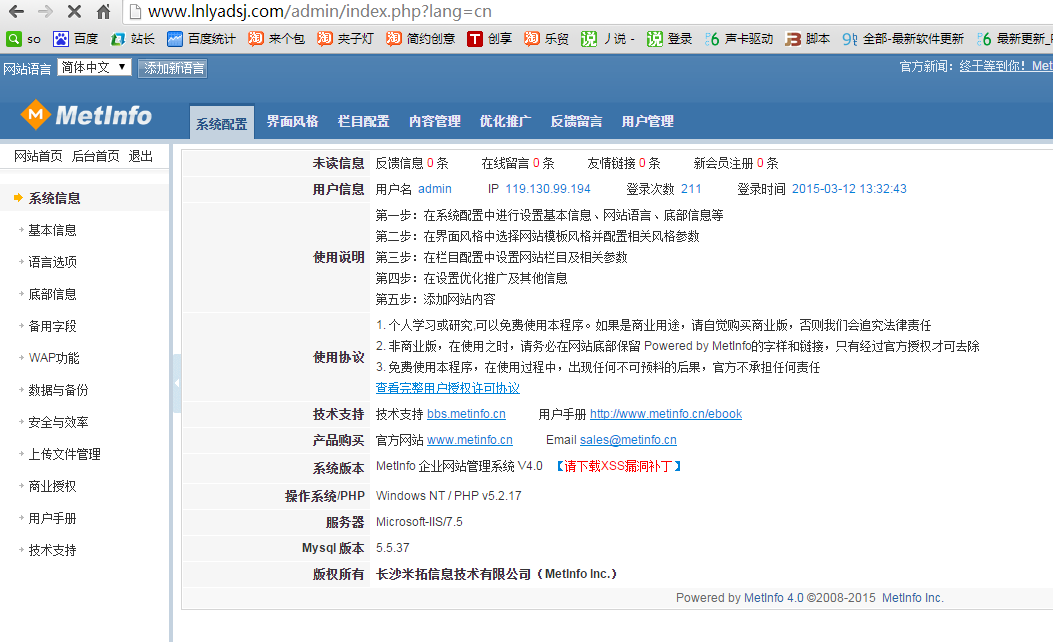The height and width of the screenshot is (642, 1053).
Task: Open the 网站语言 简体中文 dropdown
Action: [x=94, y=67]
